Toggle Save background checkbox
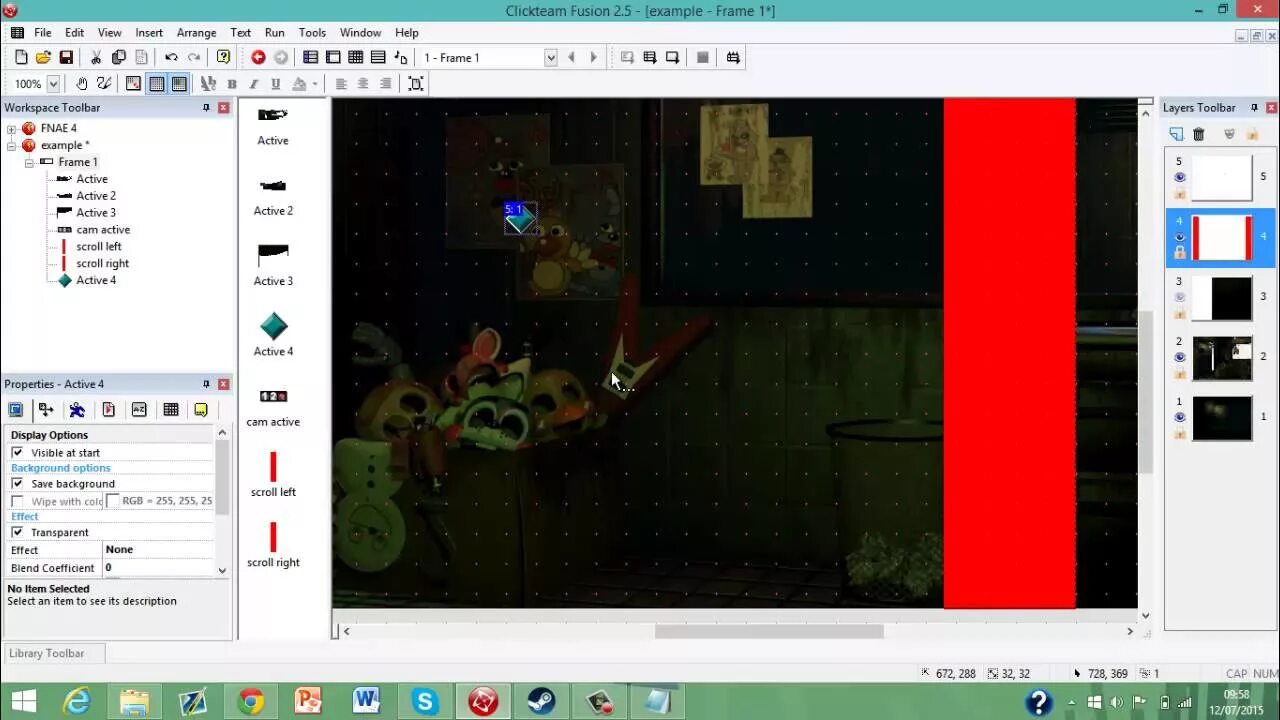The height and width of the screenshot is (720, 1280). pyautogui.click(x=17, y=484)
